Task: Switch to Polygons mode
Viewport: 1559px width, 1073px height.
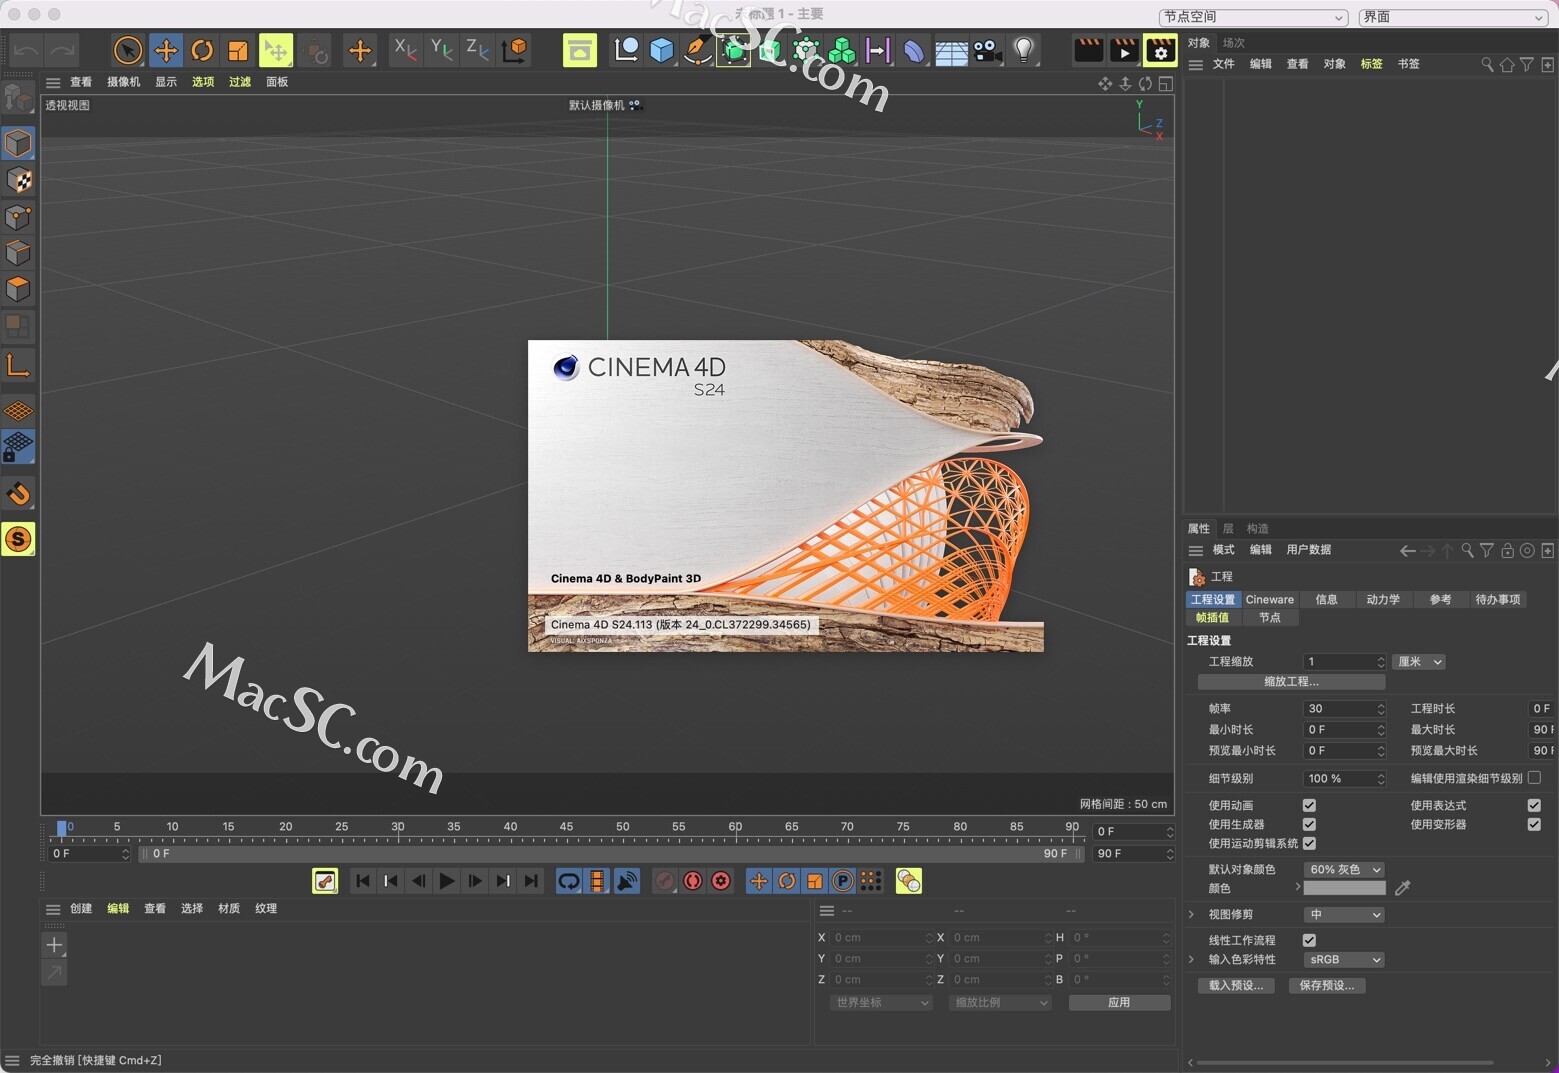Action: (18, 289)
